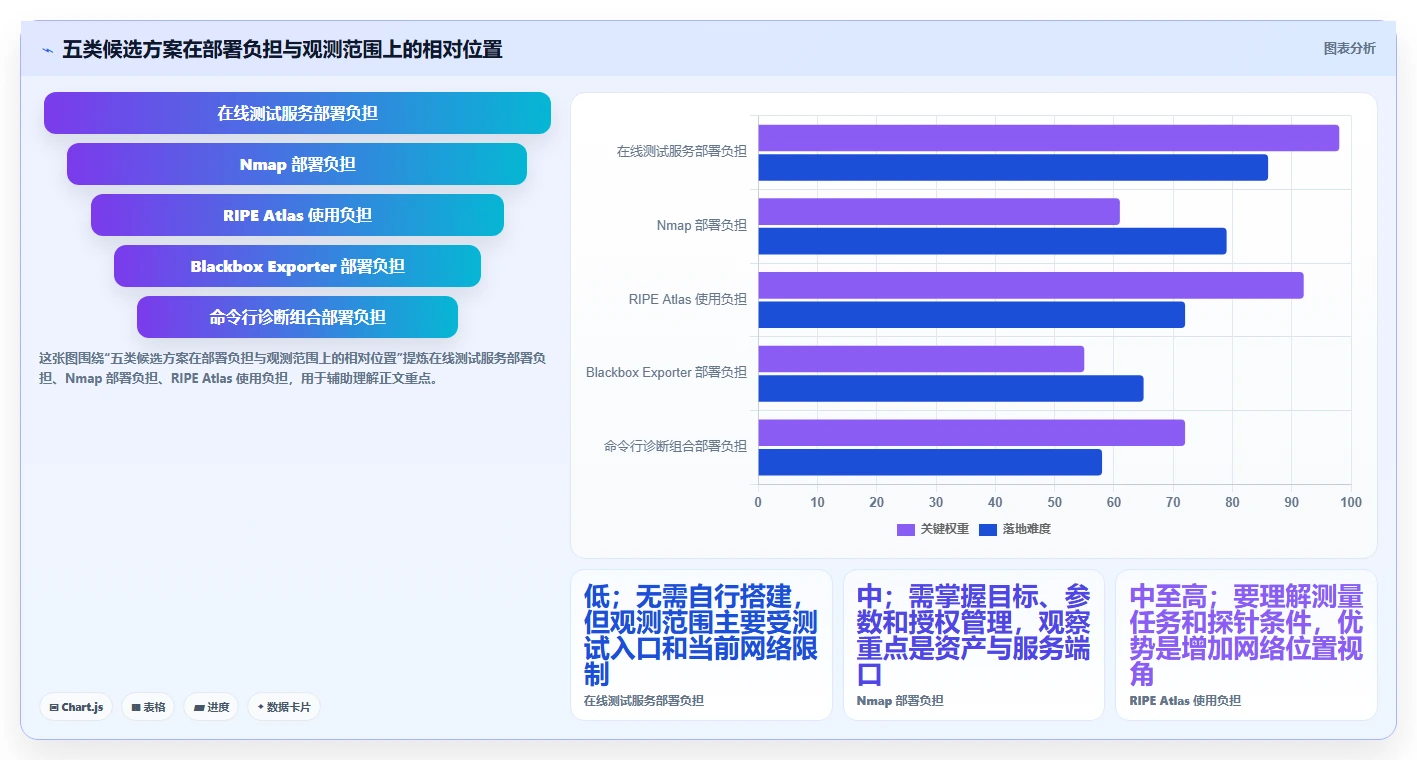Click the 数据卡片 tag chip
Screen dimensions: 1417x760
tap(284, 707)
